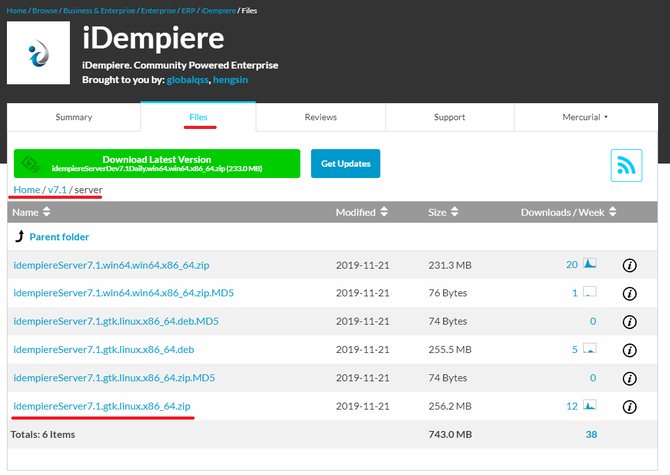Screen dimensions: 670x475
Task: Click the Download Latest Version button
Action: click(157, 164)
